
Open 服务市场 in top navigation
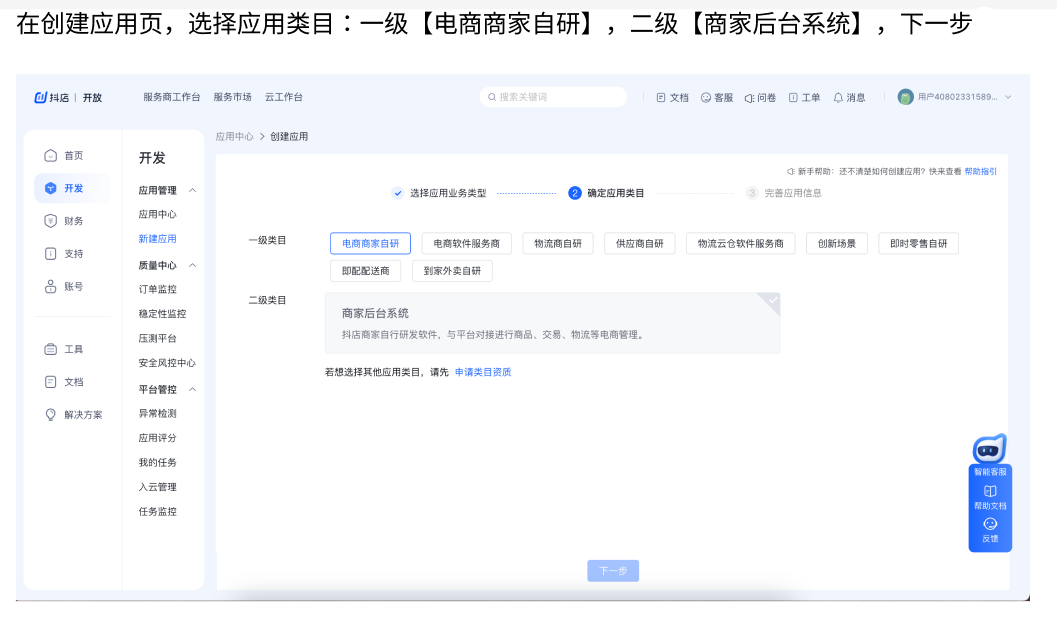click(233, 97)
